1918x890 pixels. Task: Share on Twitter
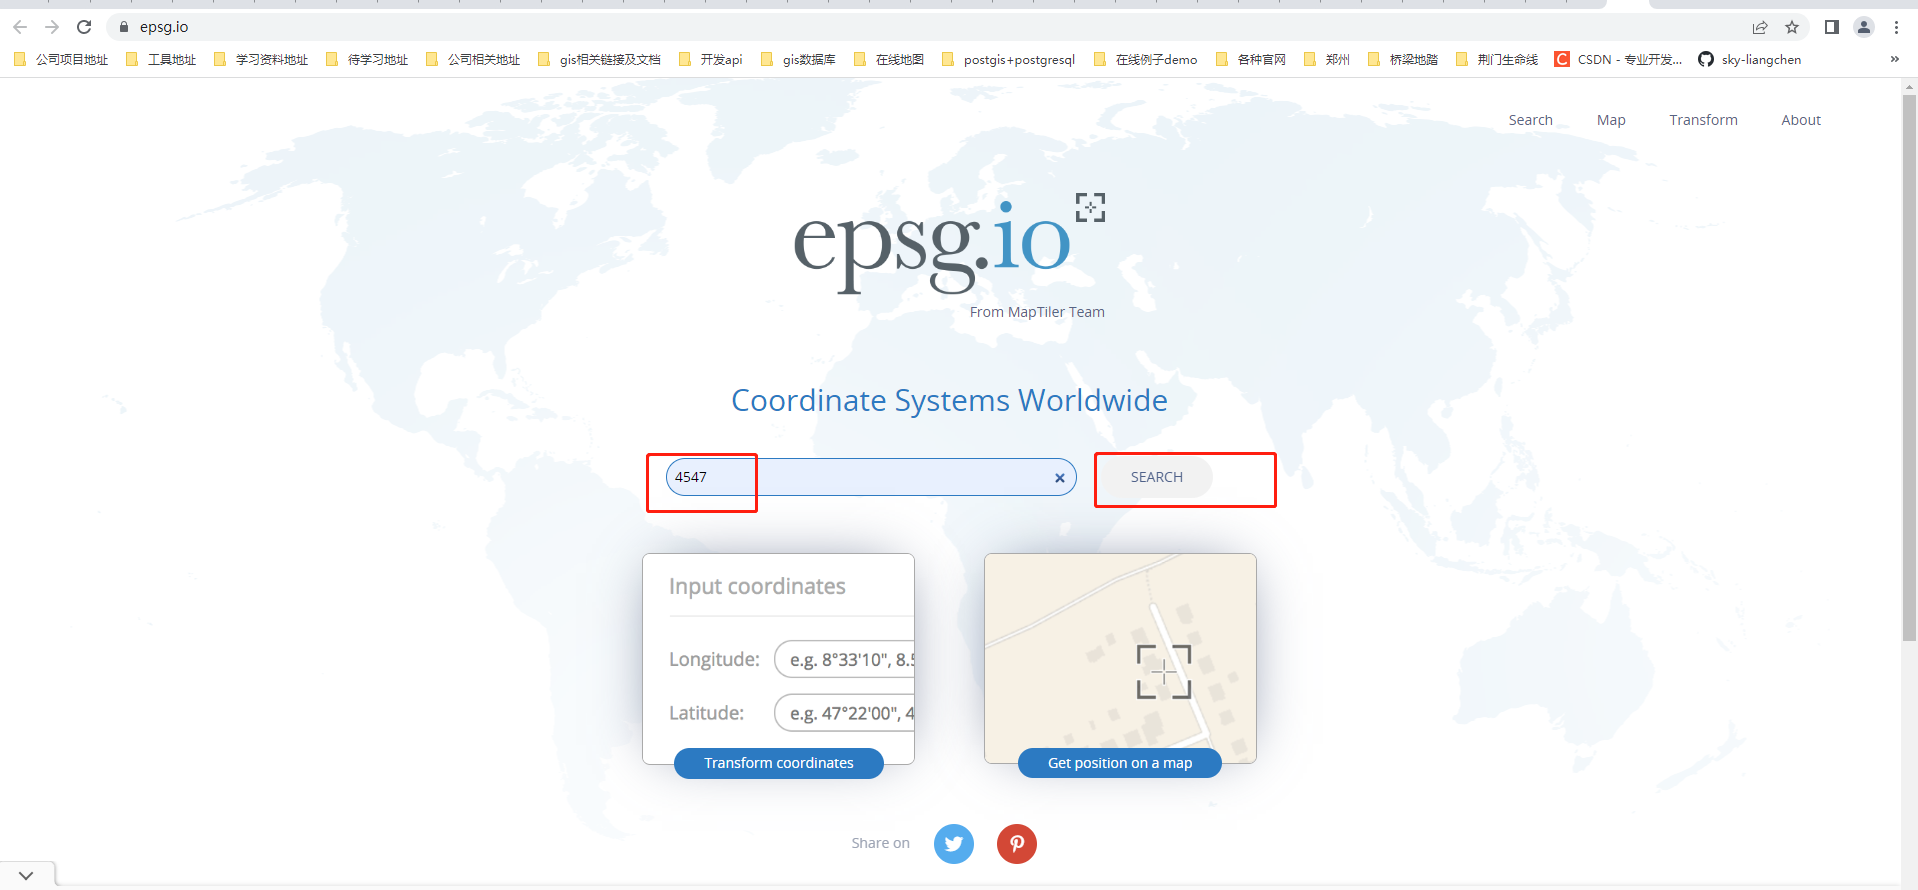click(954, 844)
